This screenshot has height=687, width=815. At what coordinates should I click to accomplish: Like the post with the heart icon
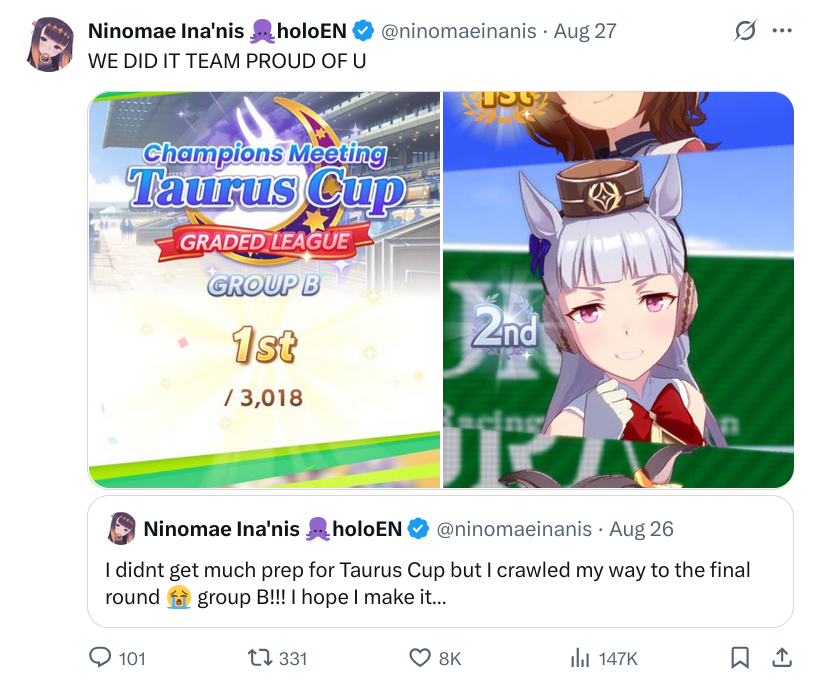420,658
